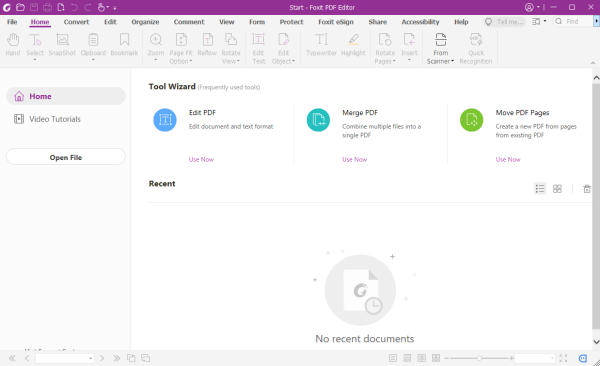The width and height of the screenshot is (600, 366).
Task: Select the Edit Text tool
Action: pos(258,49)
